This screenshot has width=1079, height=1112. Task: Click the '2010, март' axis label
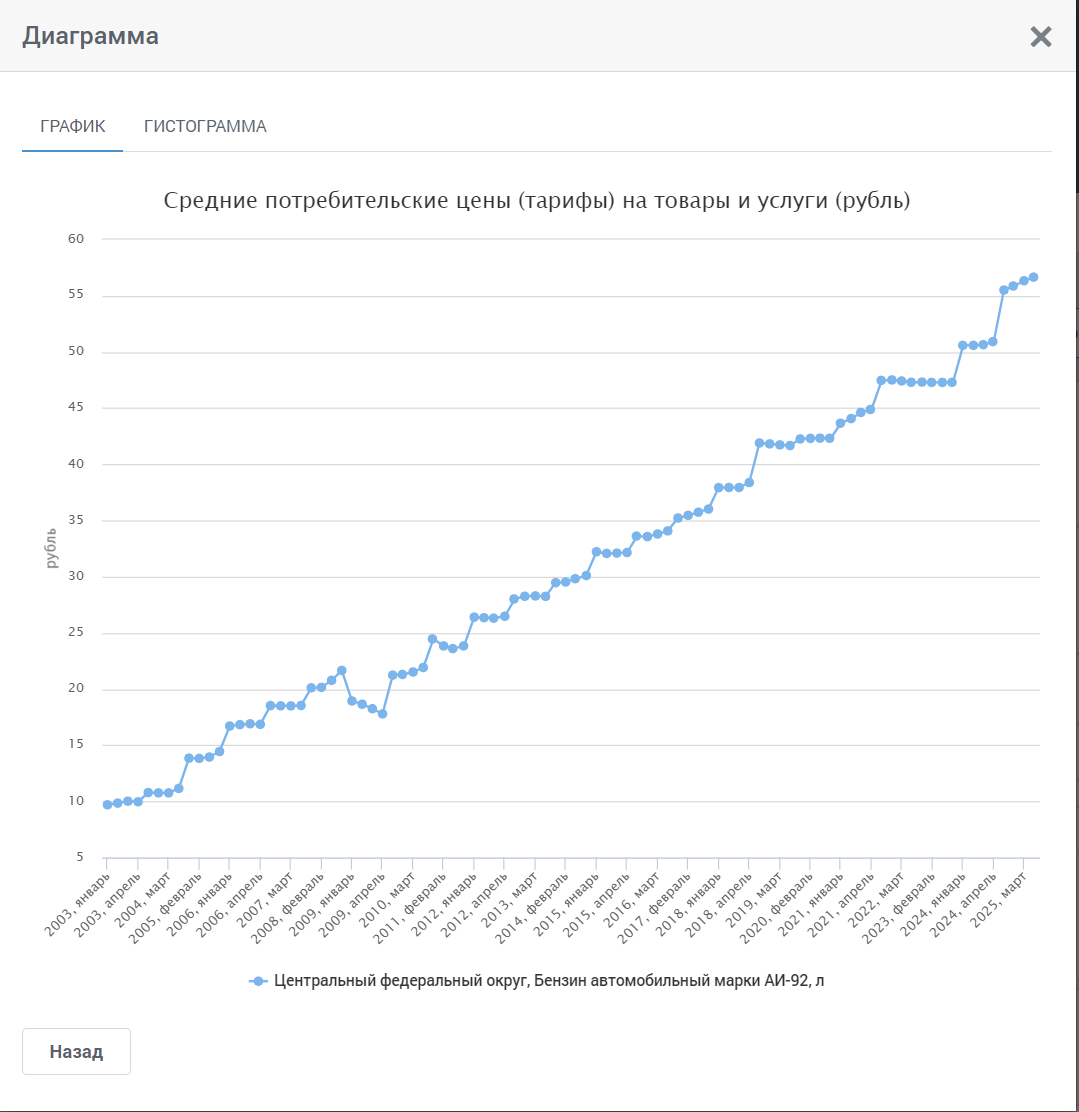pos(386,899)
